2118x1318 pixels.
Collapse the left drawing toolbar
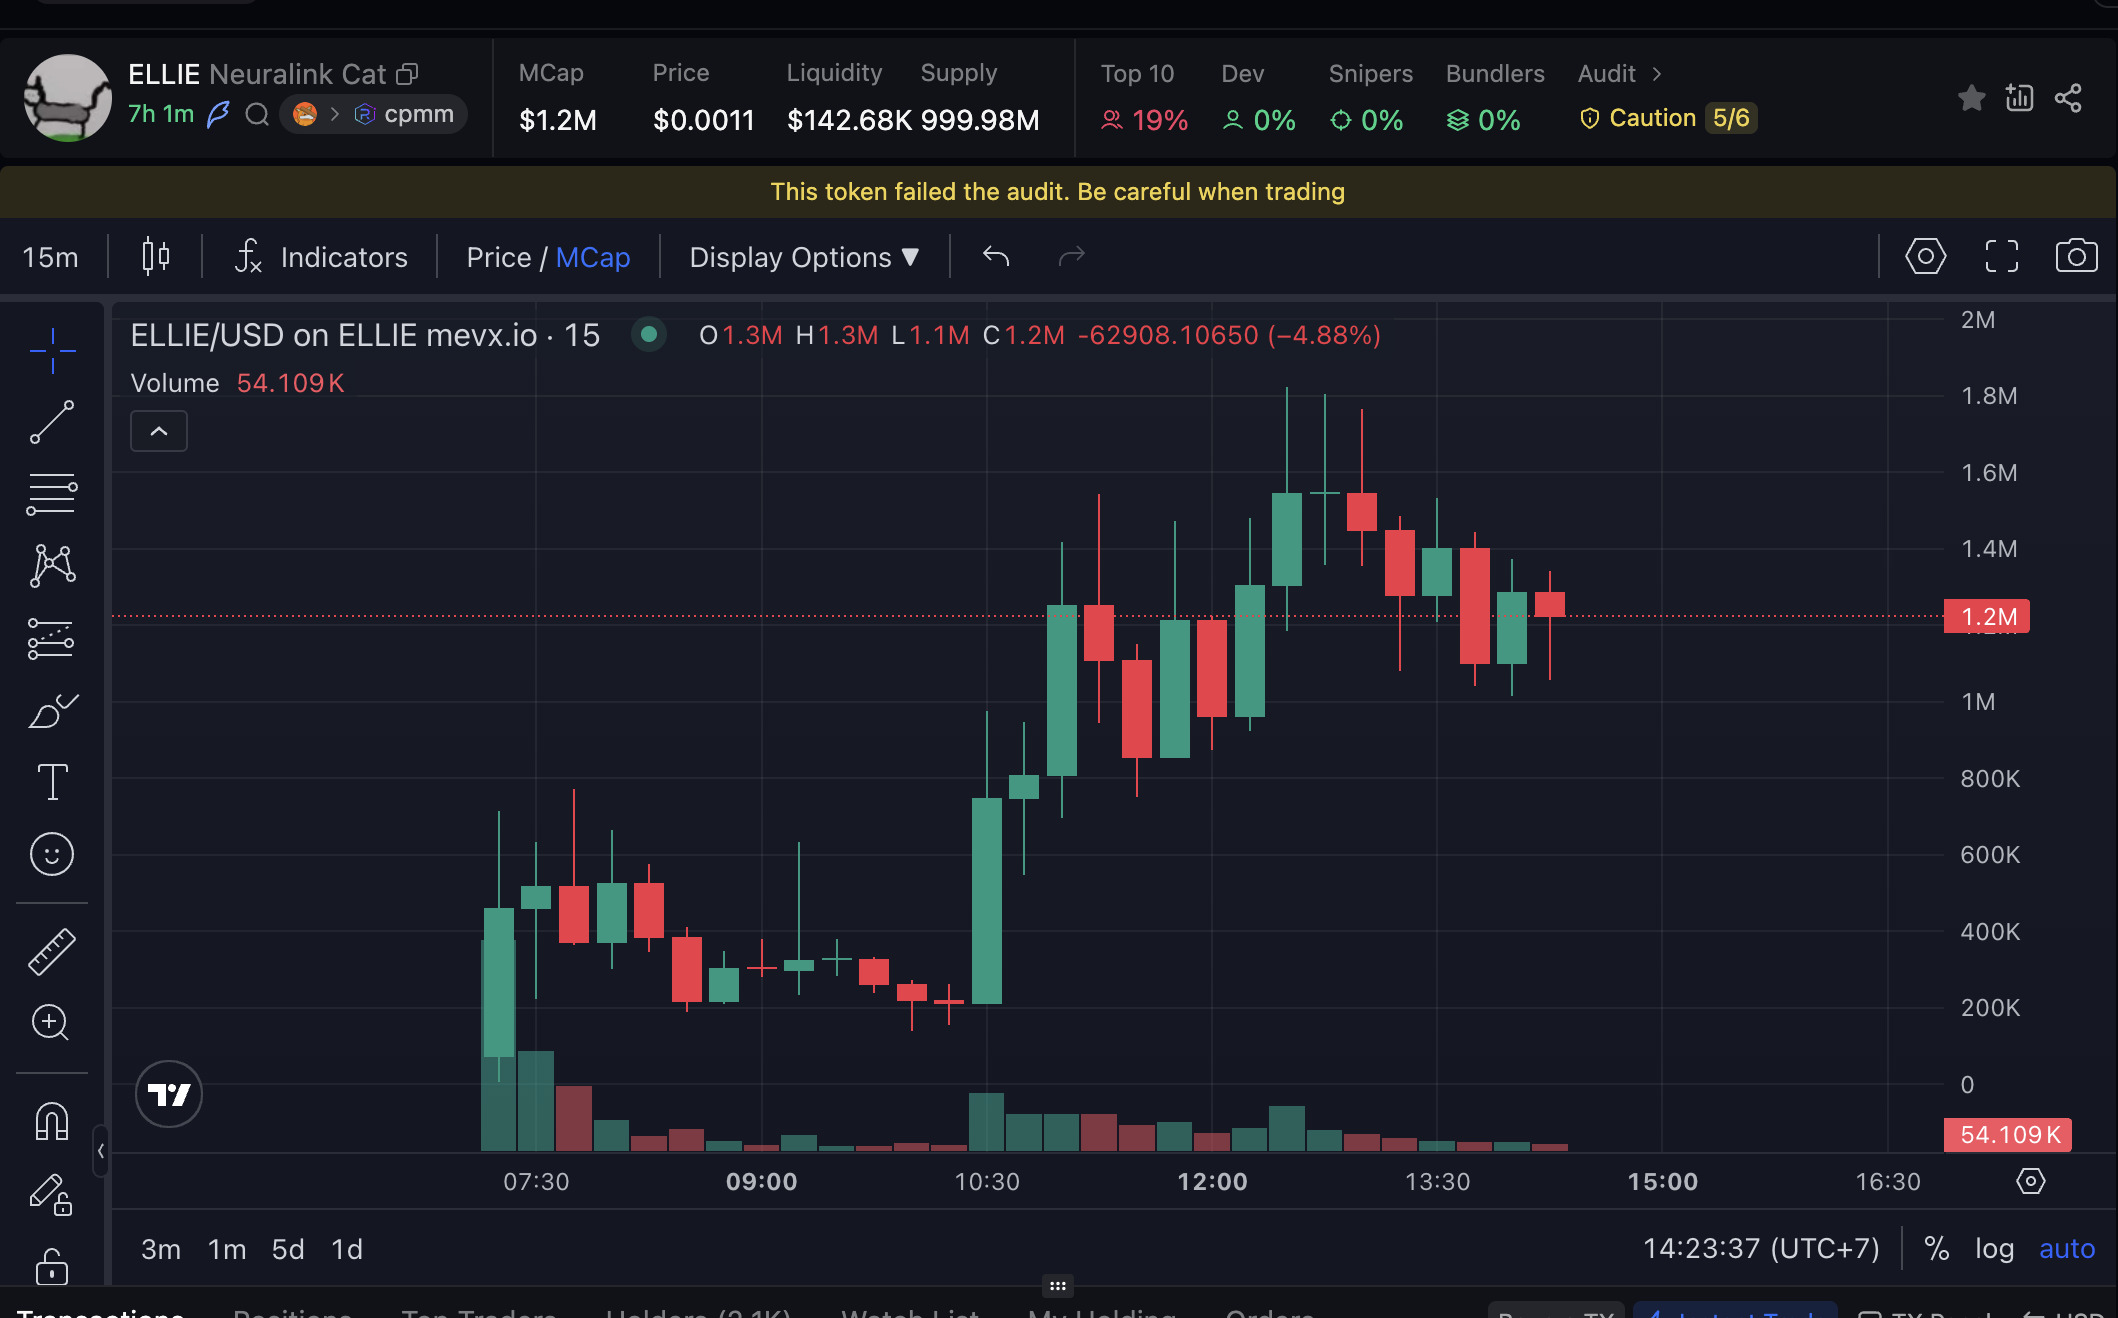tap(101, 1150)
